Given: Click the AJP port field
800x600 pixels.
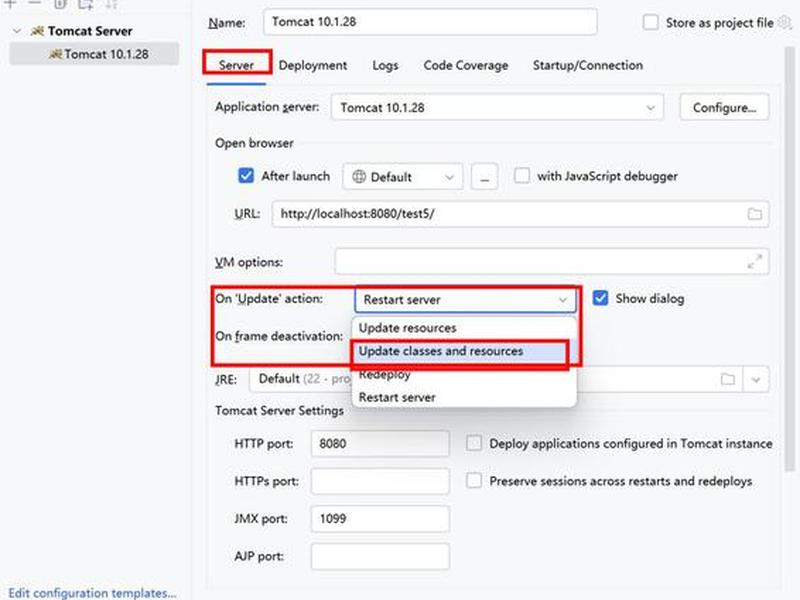Looking at the screenshot, I should tap(380, 556).
